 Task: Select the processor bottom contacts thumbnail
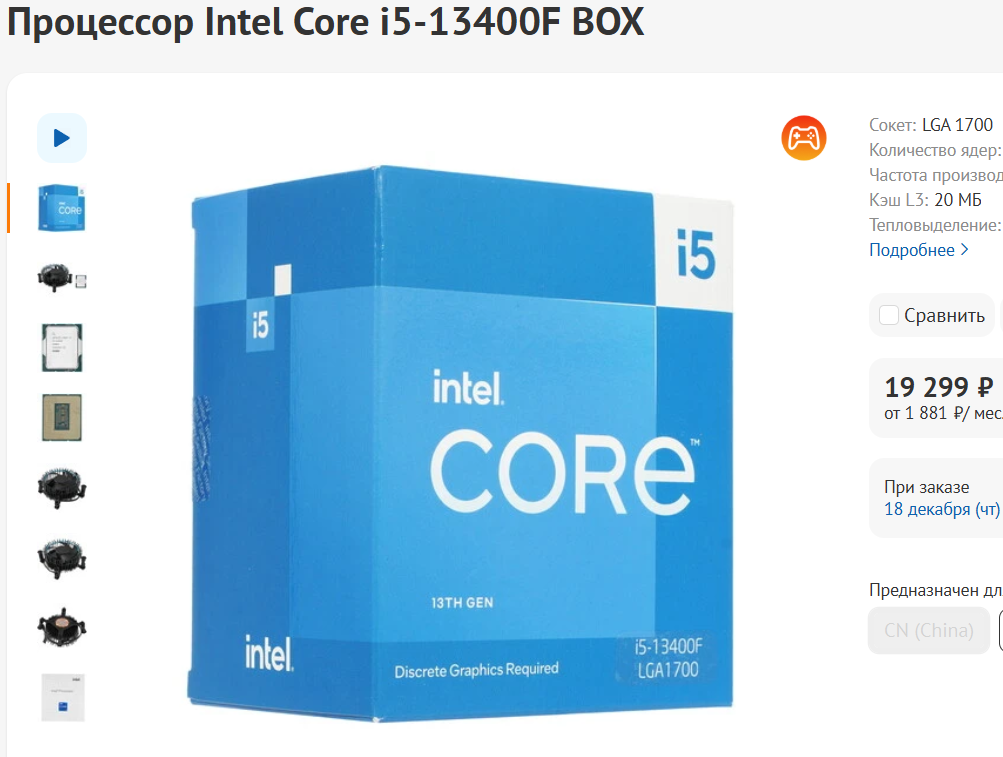61,417
